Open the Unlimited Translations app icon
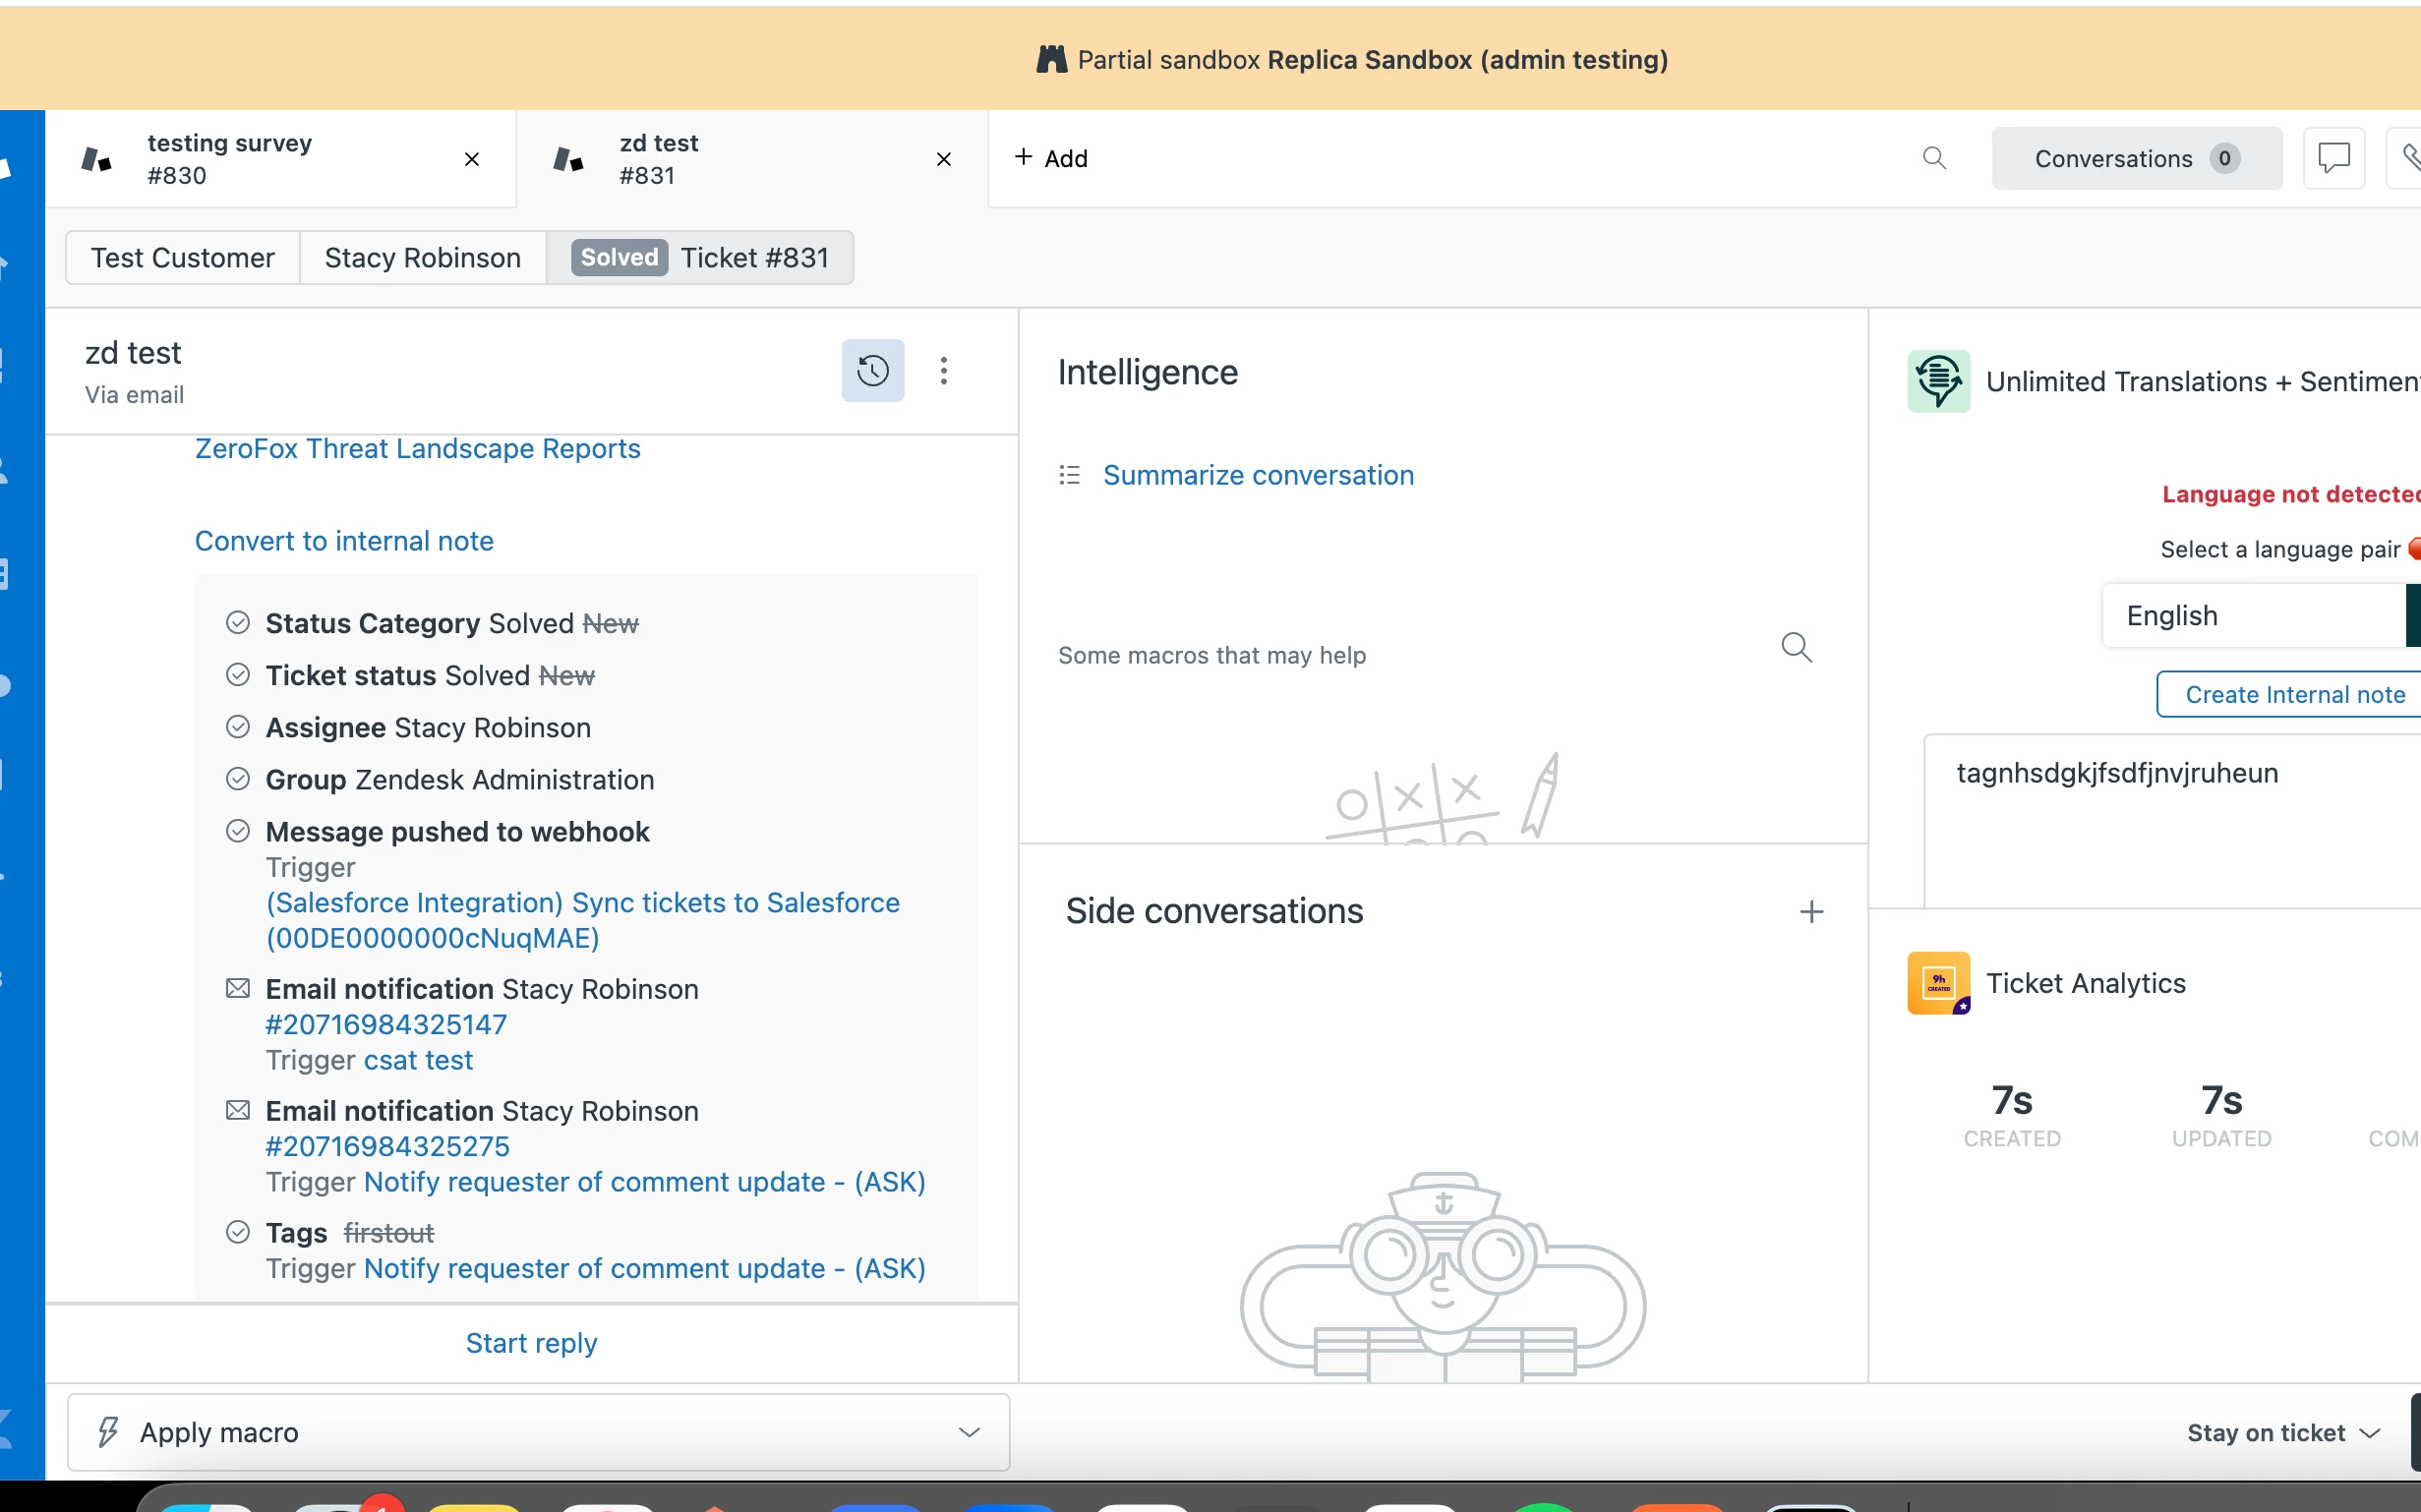The height and width of the screenshot is (1512, 2421). click(x=1938, y=381)
